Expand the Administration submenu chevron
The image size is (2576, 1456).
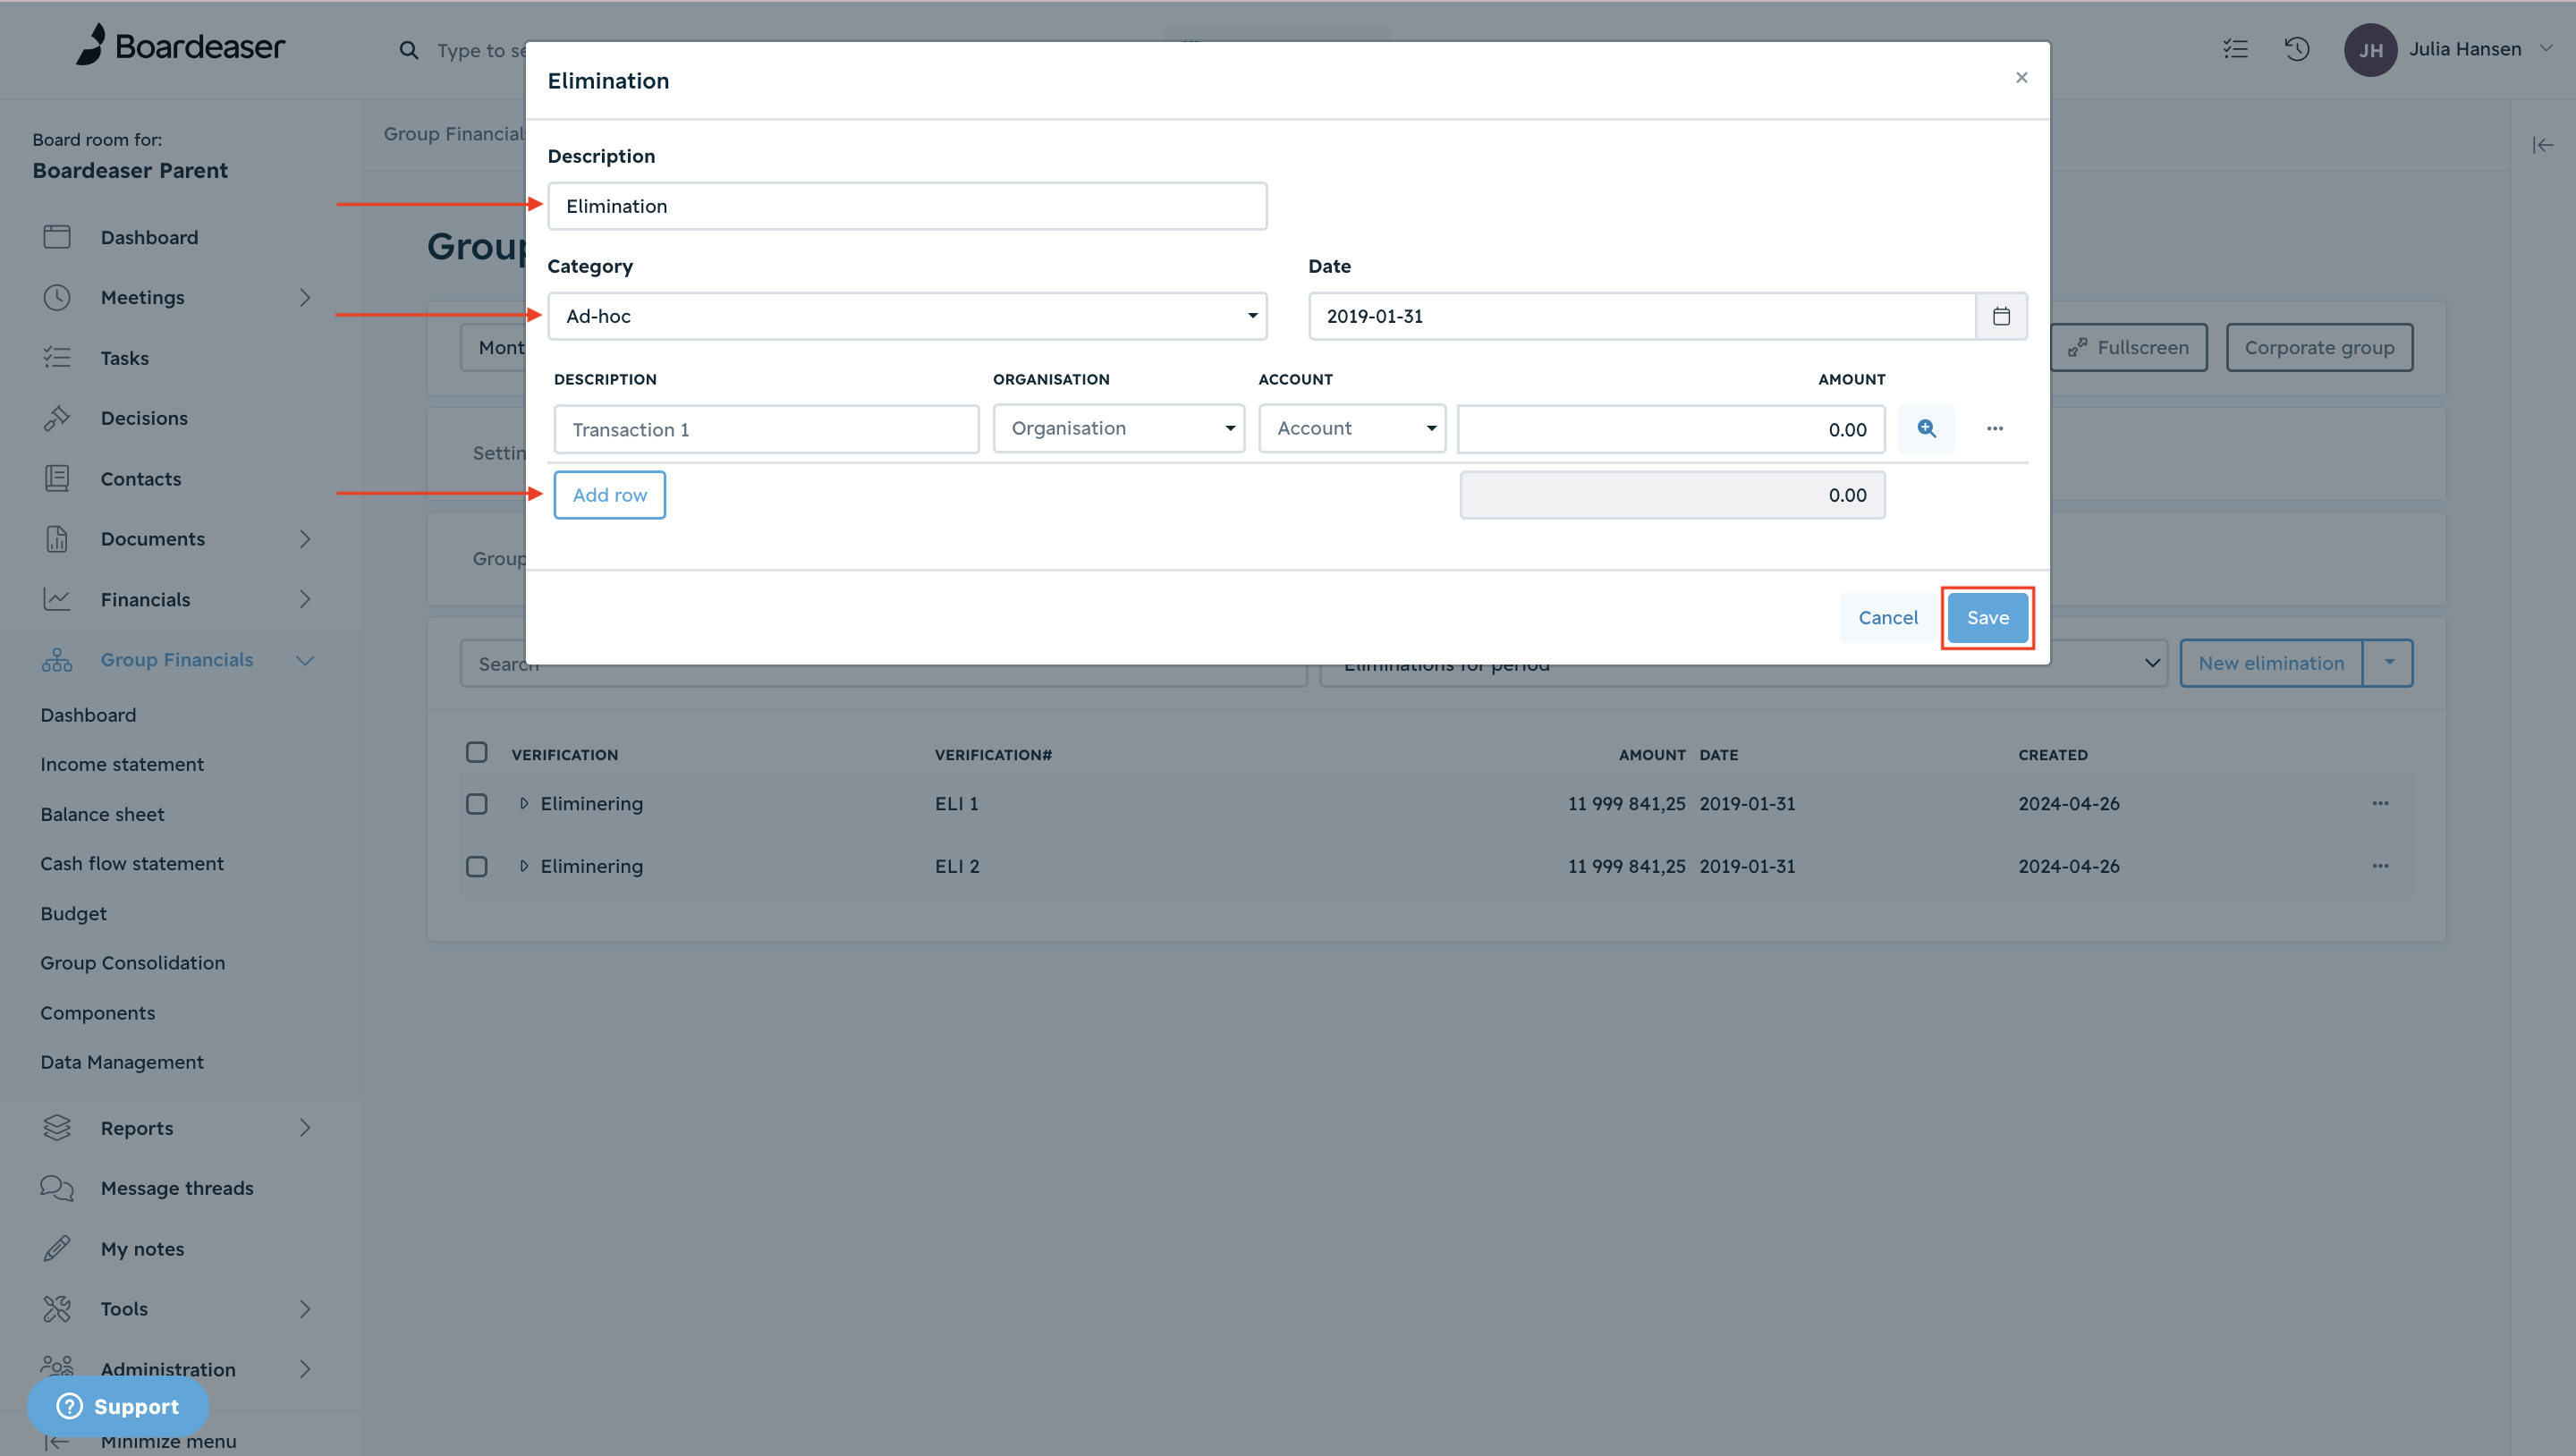tap(304, 1369)
